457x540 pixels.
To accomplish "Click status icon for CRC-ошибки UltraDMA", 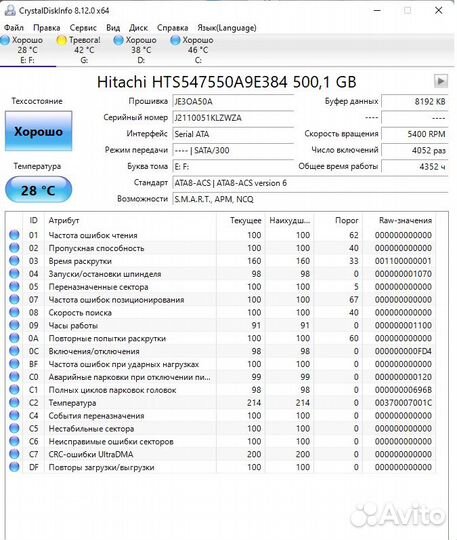I will (x=14, y=454).
